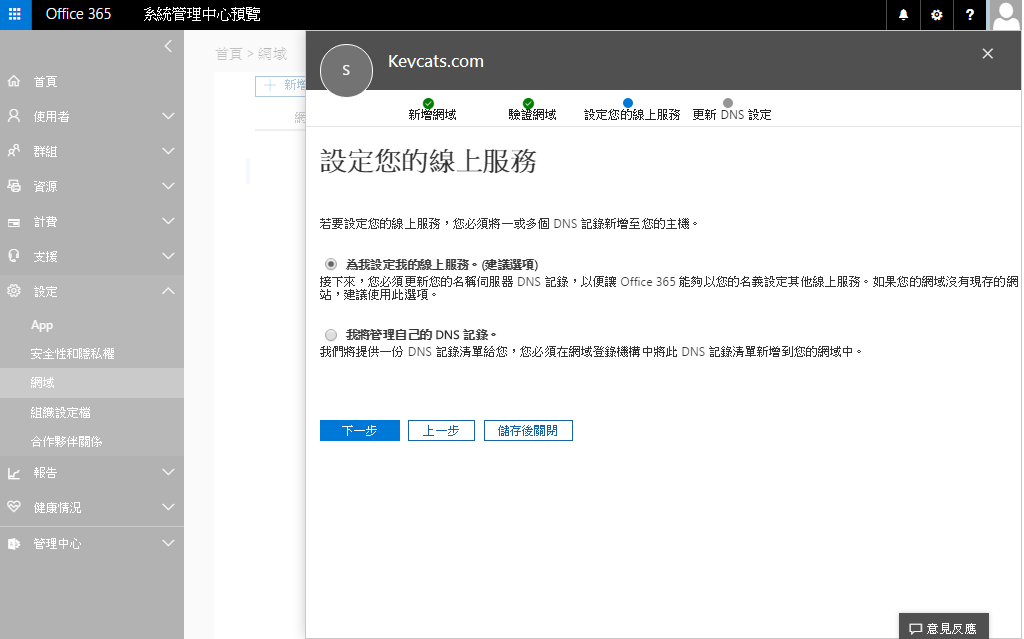Open the settings gear in the top bar

click(x=936, y=14)
